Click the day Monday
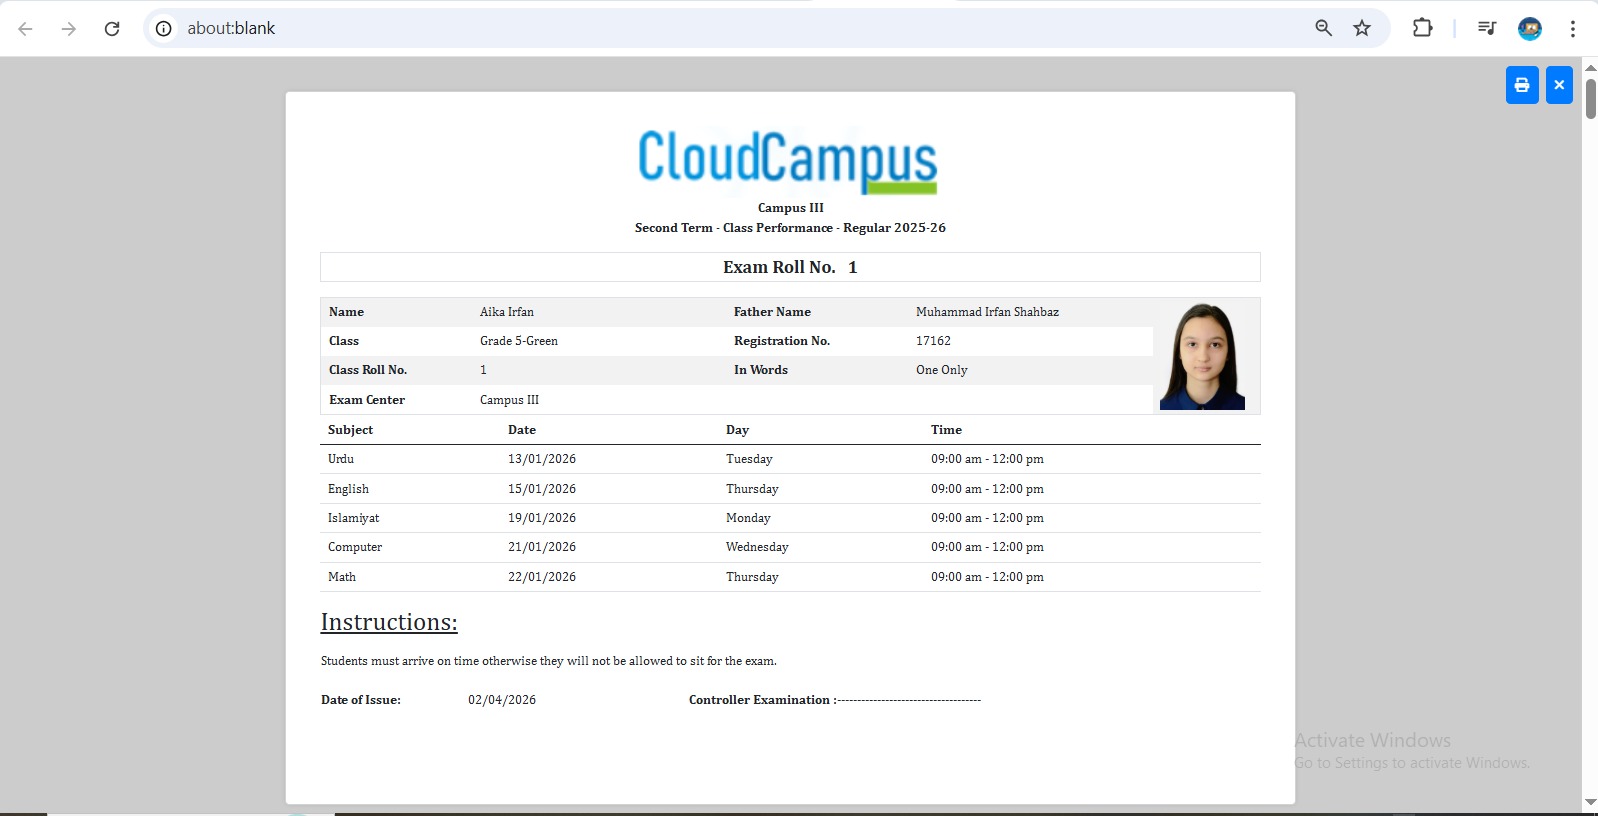 [748, 518]
